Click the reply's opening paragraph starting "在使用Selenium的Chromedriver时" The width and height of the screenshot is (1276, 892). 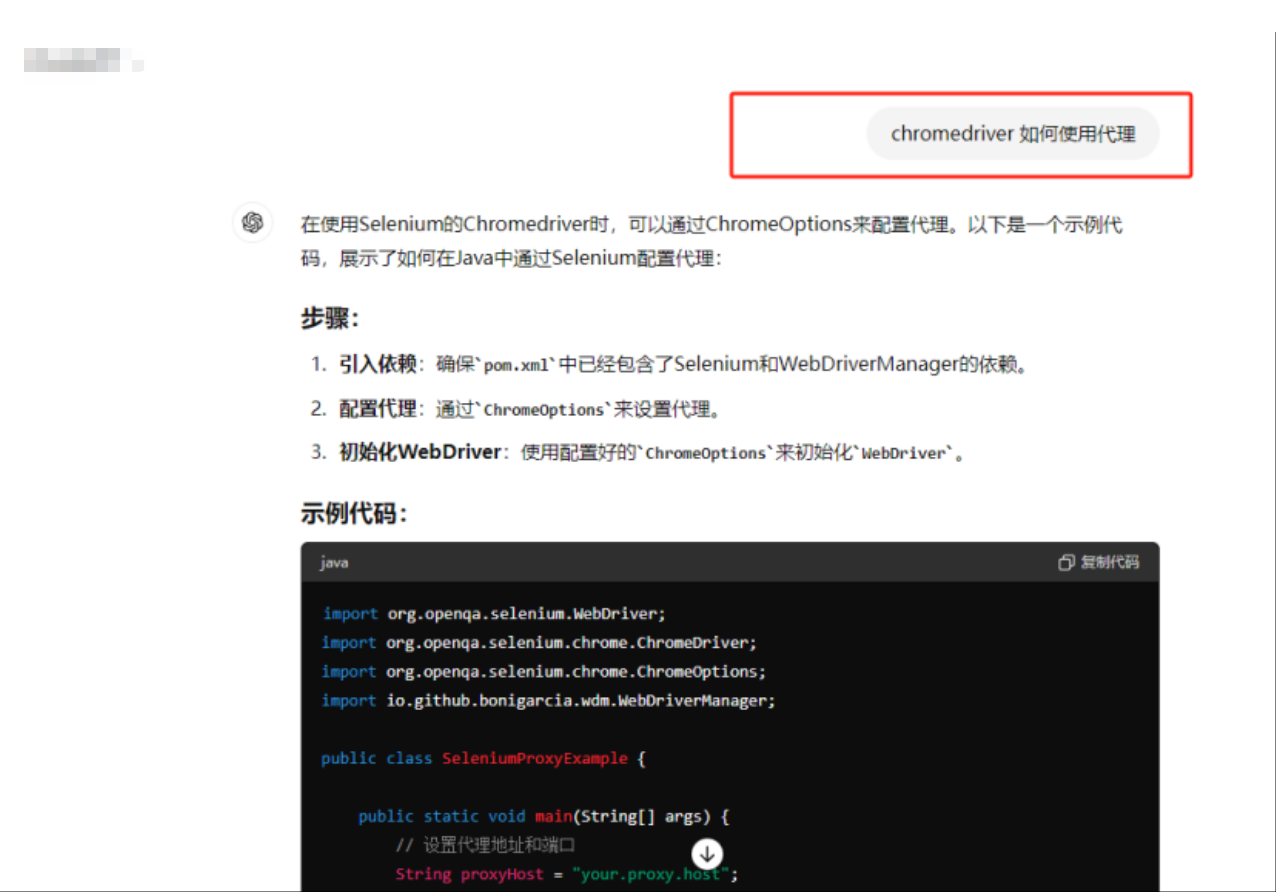click(x=711, y=241)
